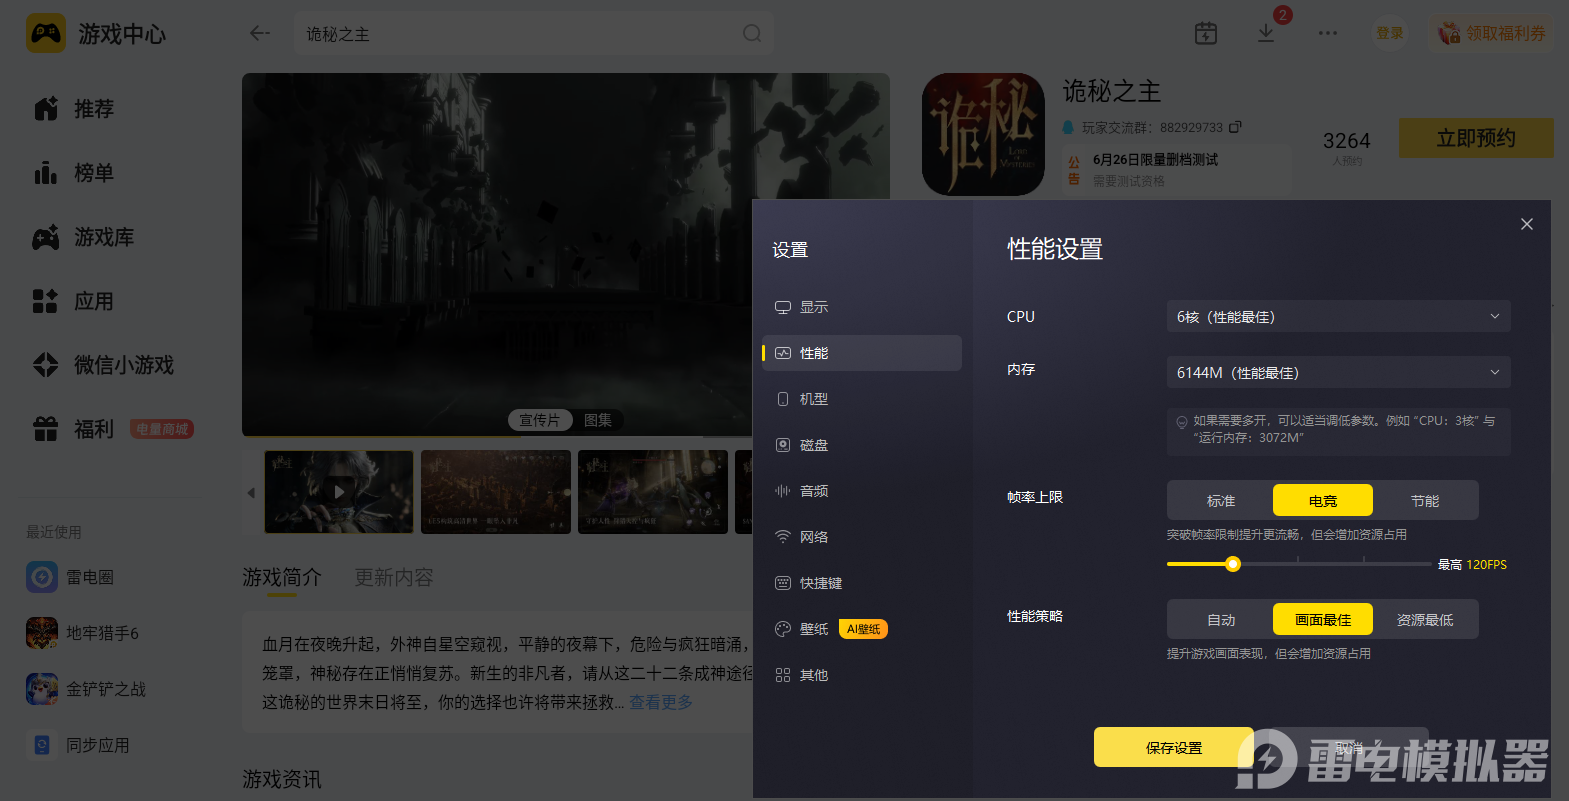Switch to 游戏简介 tab
This screenshot has width=1569, height=801.
tap(282, 578)
